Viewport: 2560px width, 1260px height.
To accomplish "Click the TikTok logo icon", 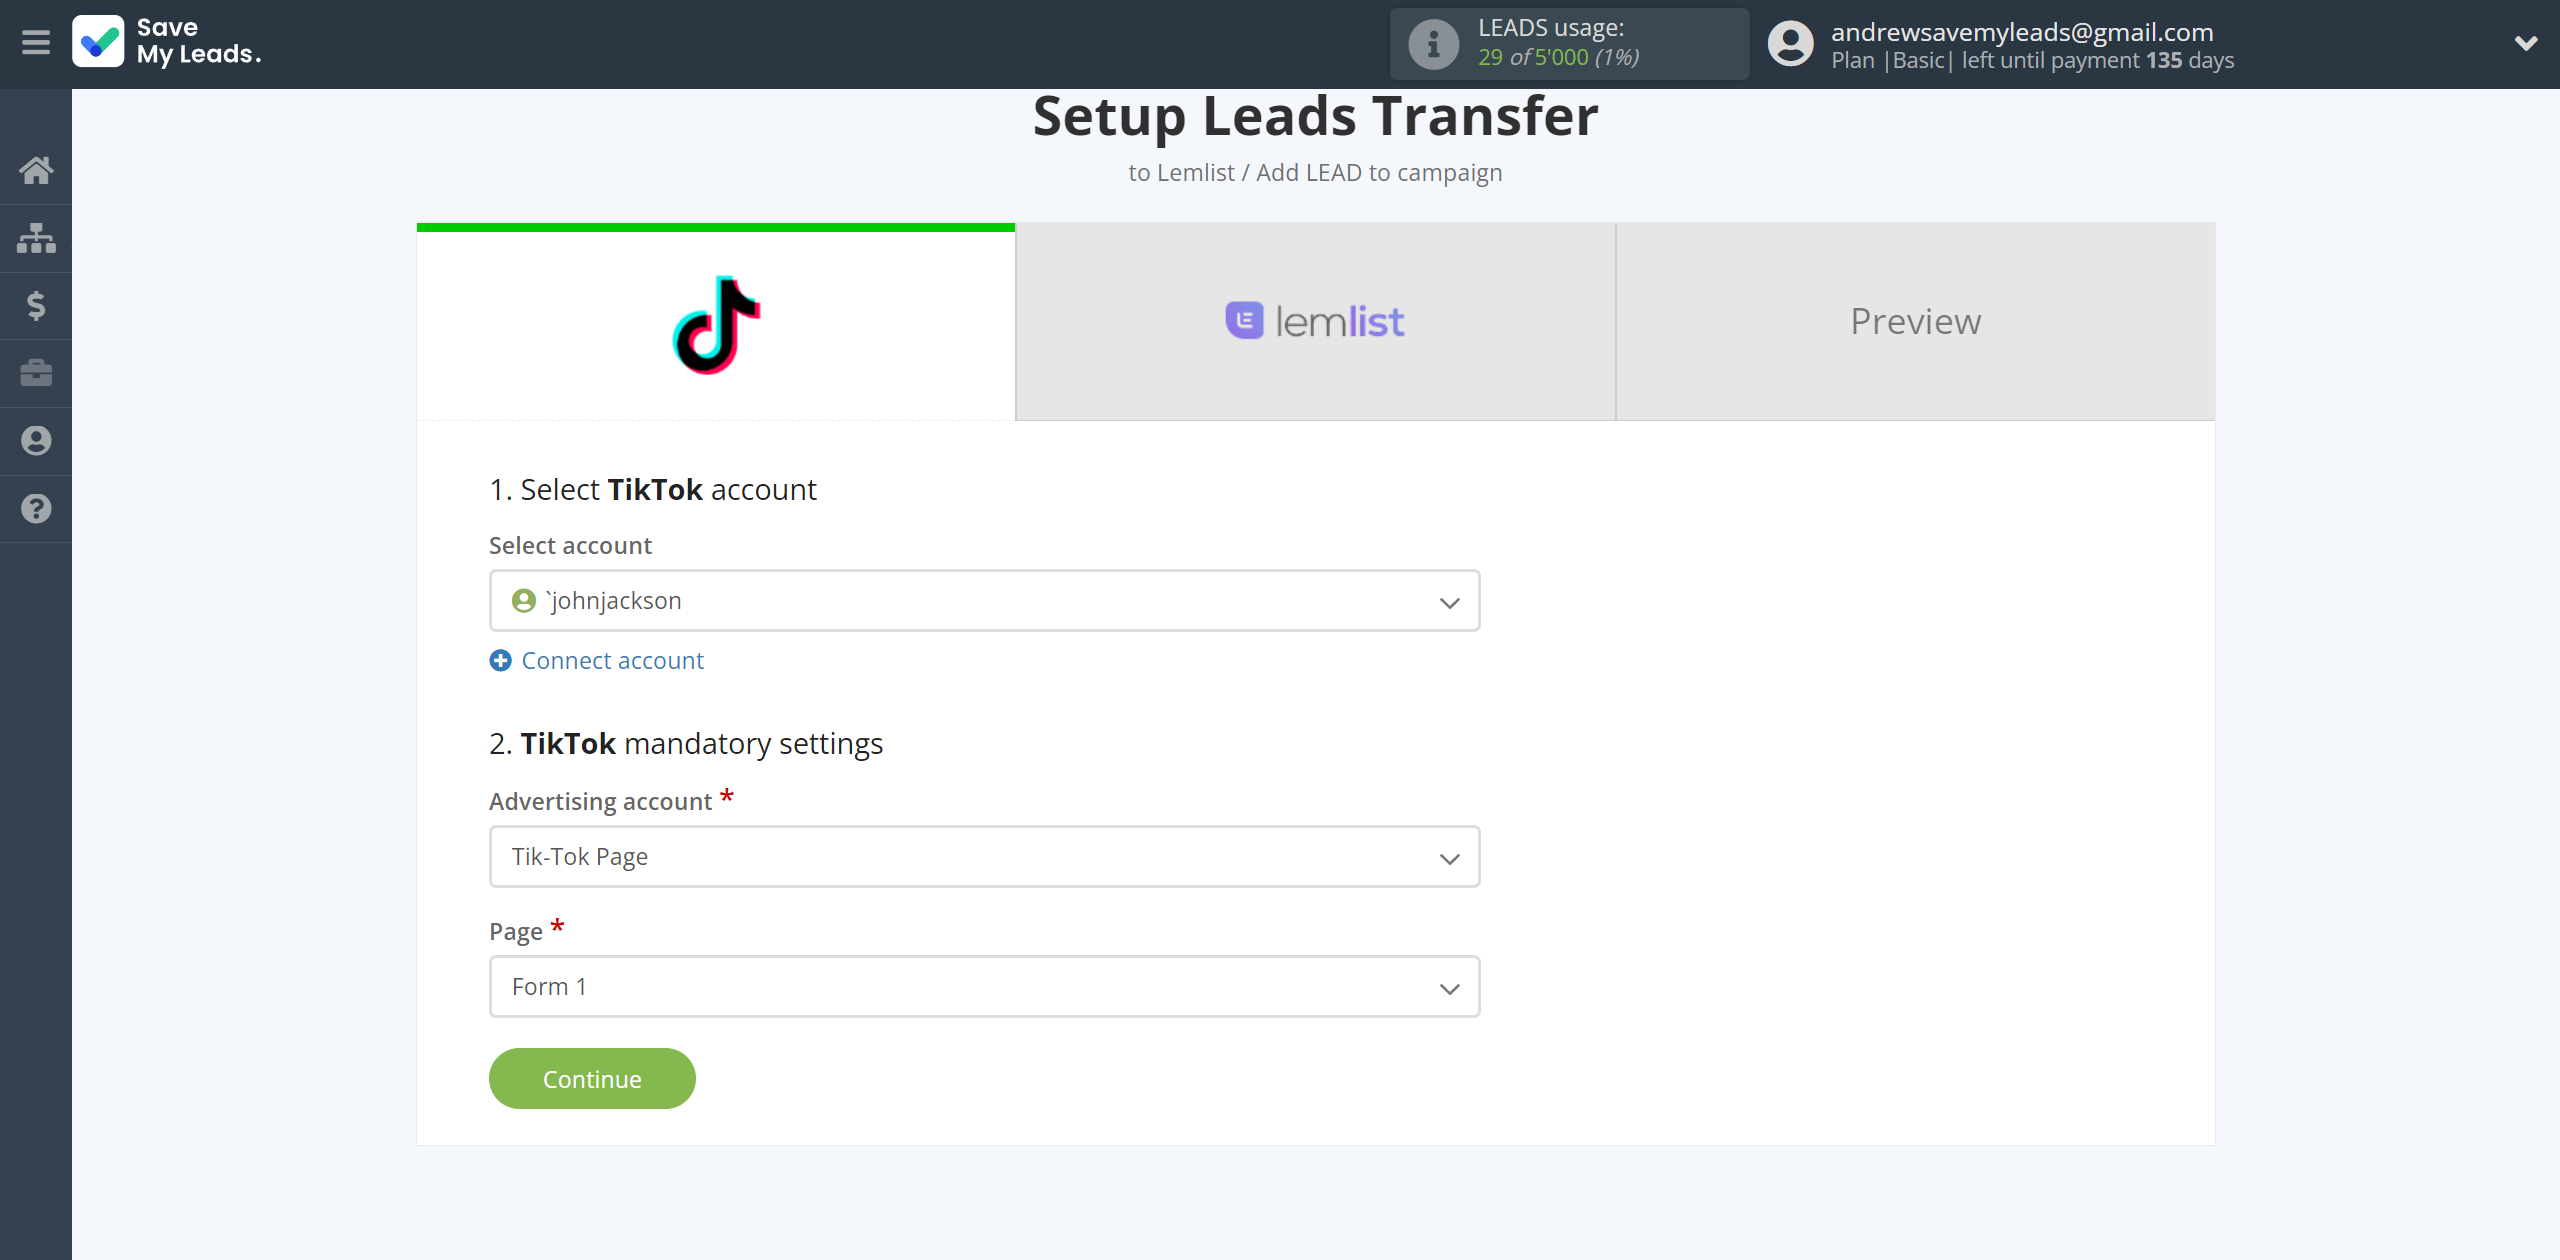I will pos(713,320).
